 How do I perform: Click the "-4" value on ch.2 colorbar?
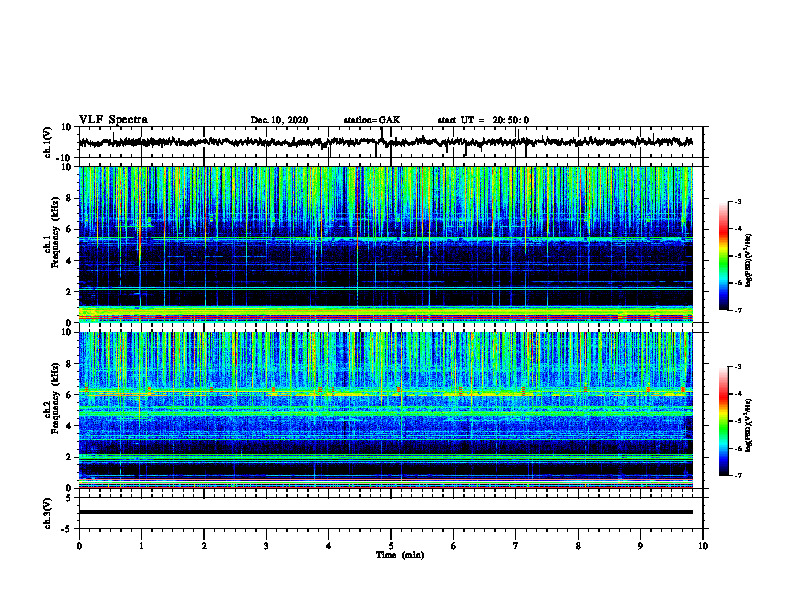tap(736, 394)
